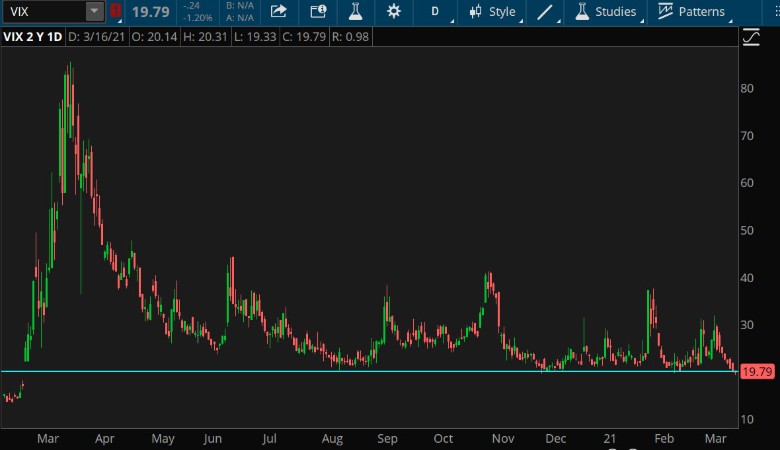Click the red 19.79 price bubble on axis
The height and width of the screenshot is (450, 780).
[757, 371]
